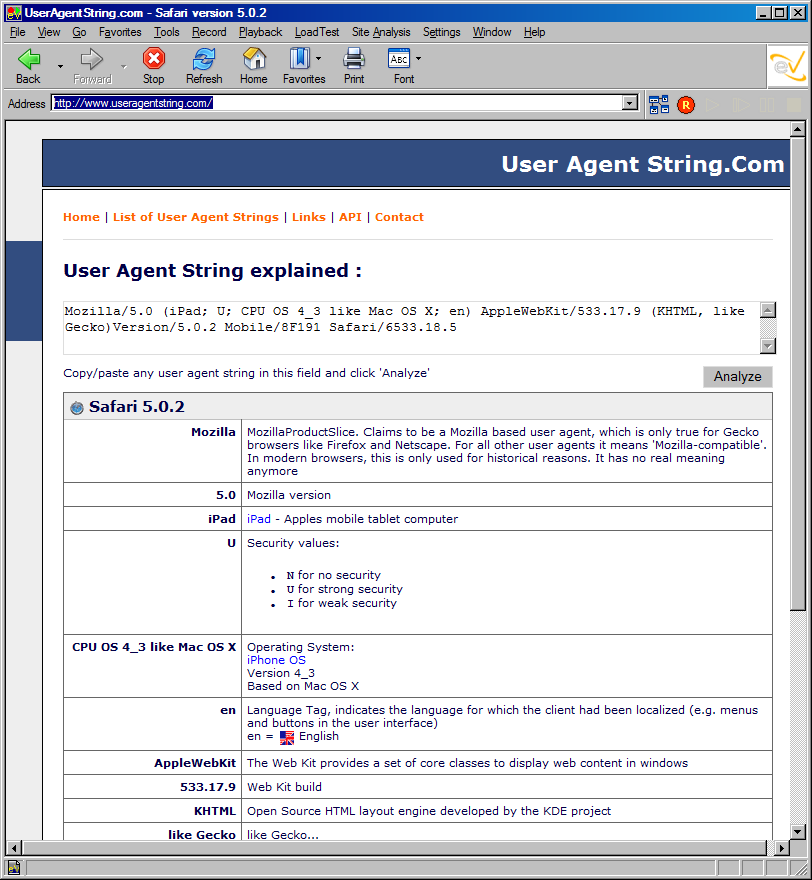Click the text area's scroll down arrow

pyautogui.click(x=768, y=346)
